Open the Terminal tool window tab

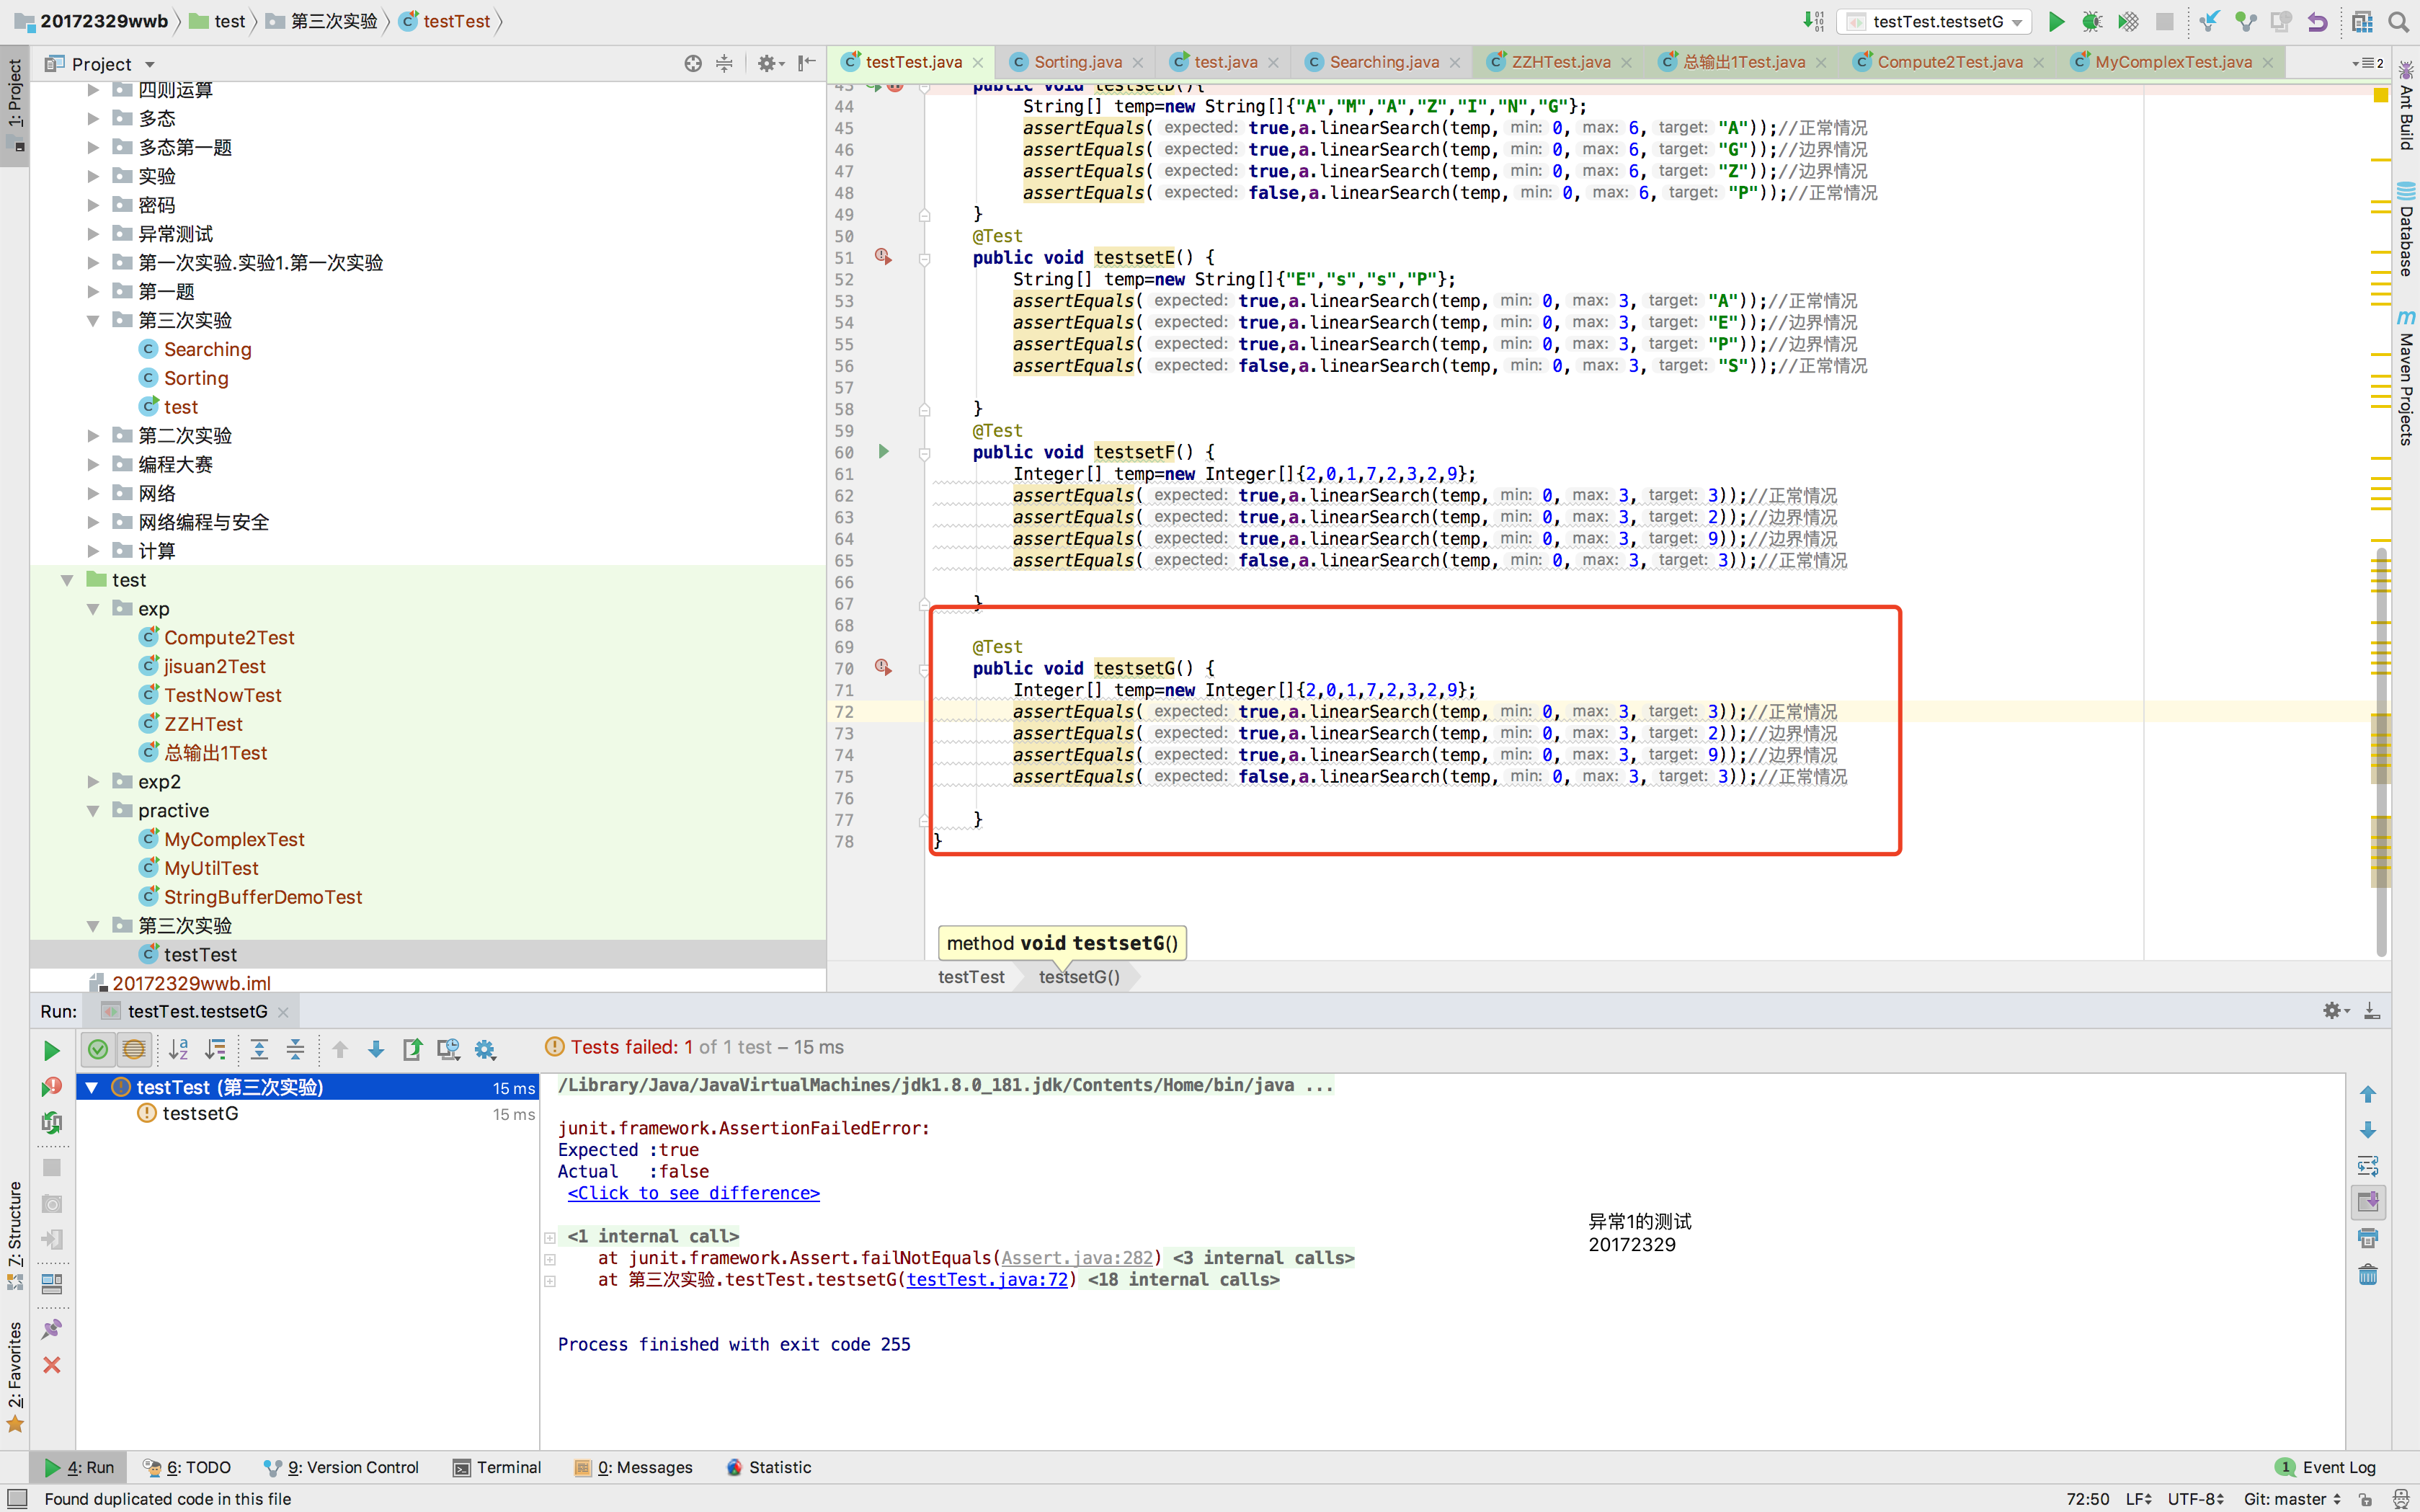[497, 1467]
